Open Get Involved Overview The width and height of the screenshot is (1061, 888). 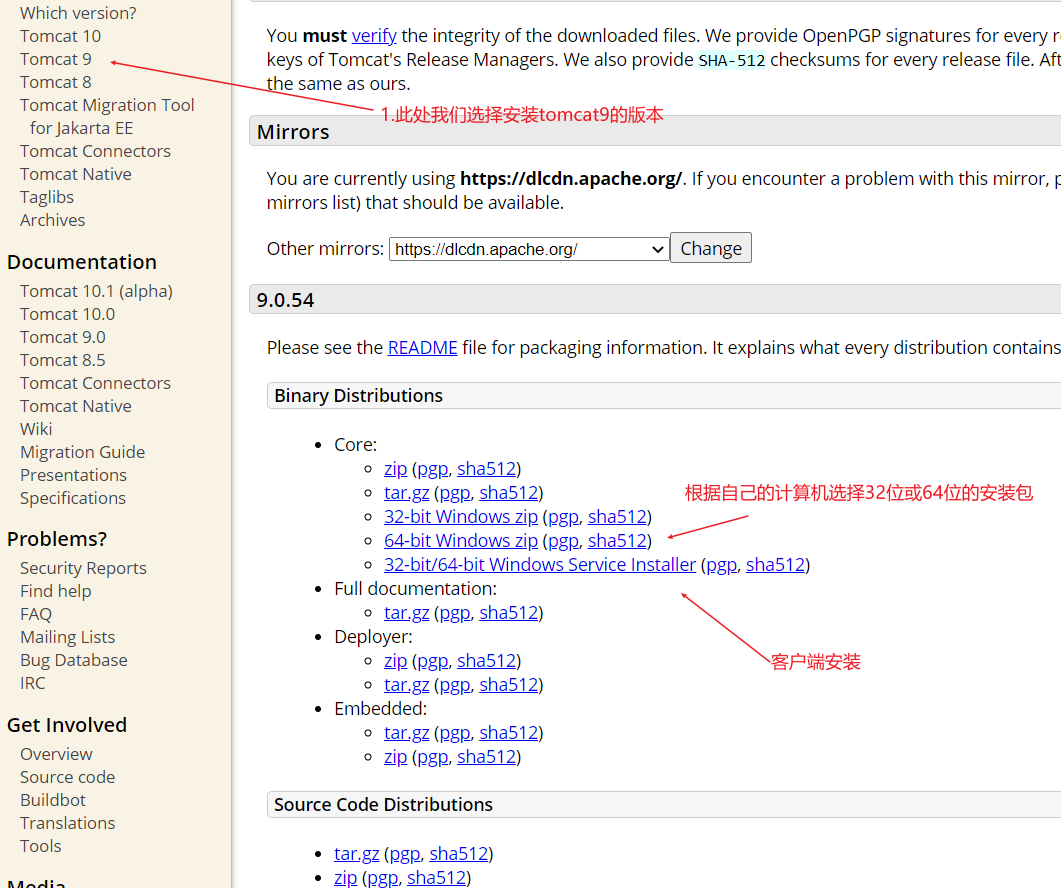click(56, 754)
